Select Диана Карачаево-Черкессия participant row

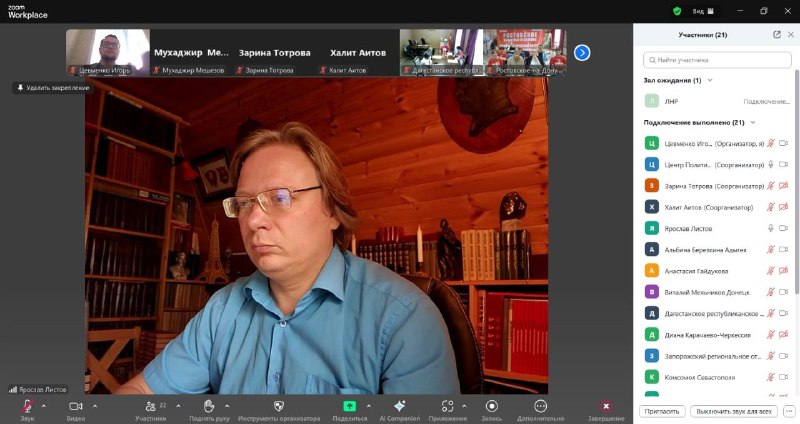[x=717, y=335]
